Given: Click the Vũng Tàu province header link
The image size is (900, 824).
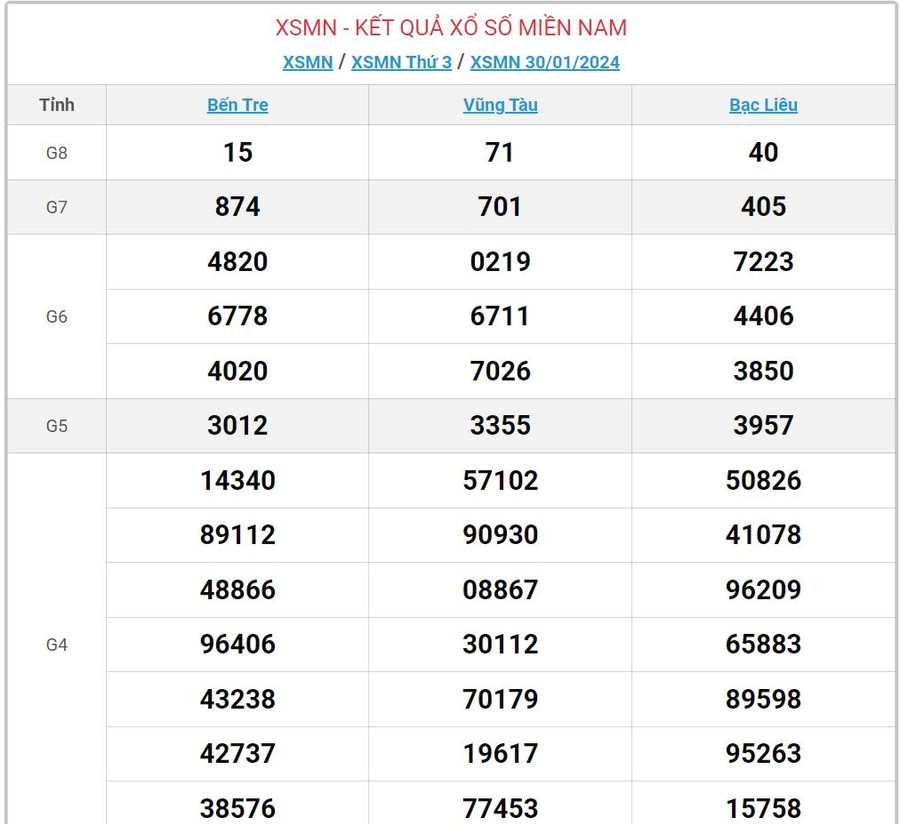Looking at the screenshot, I should (x=500, y=105).
